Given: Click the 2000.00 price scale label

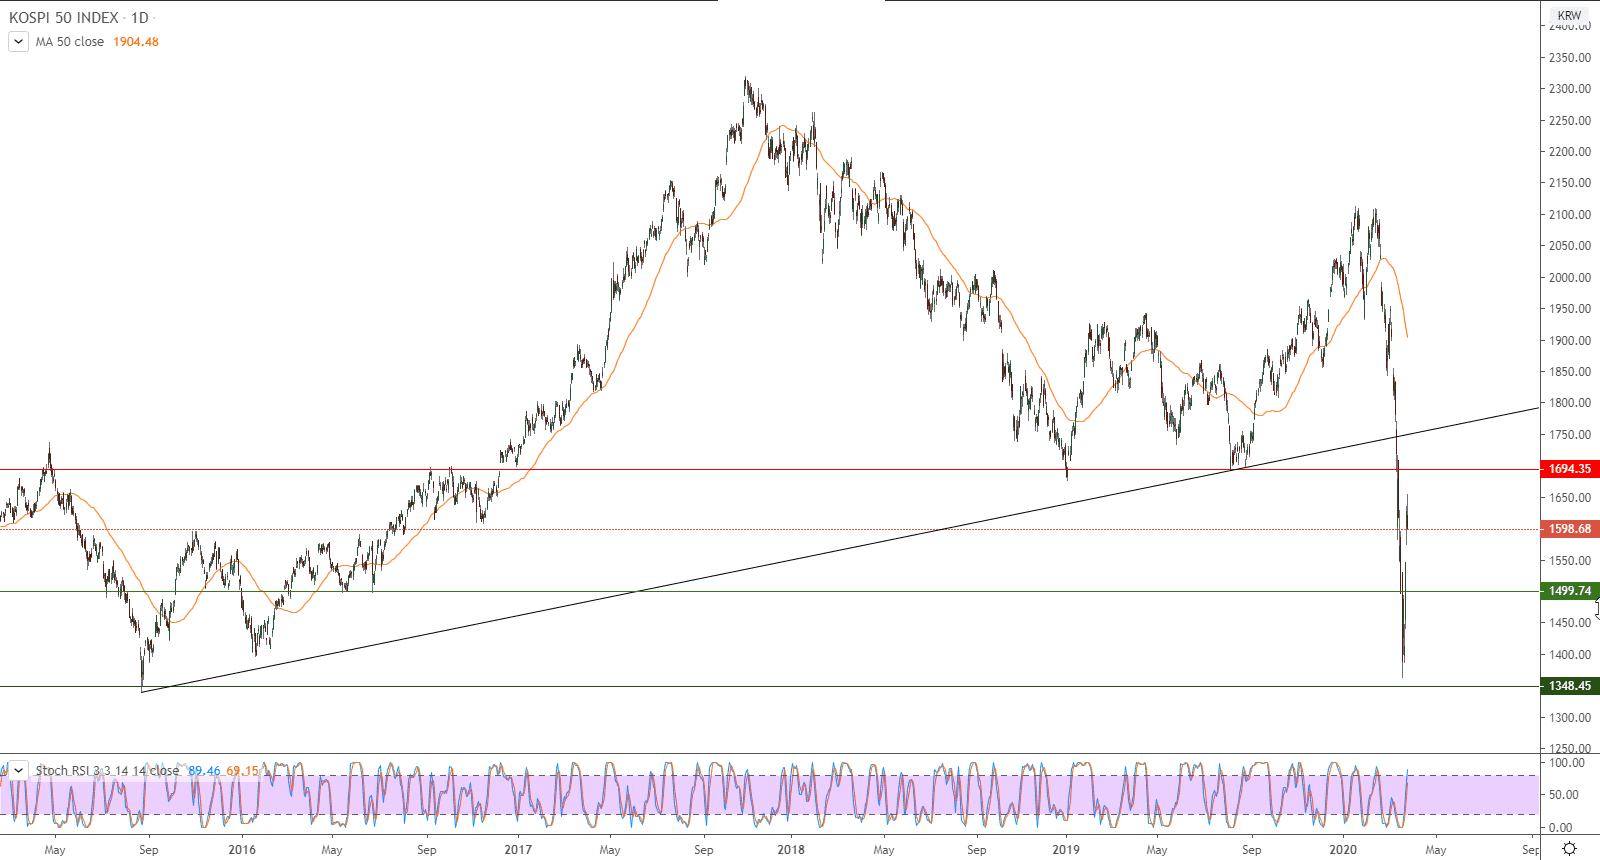Looking at the screenshot, I should [x=1570, y=278].
